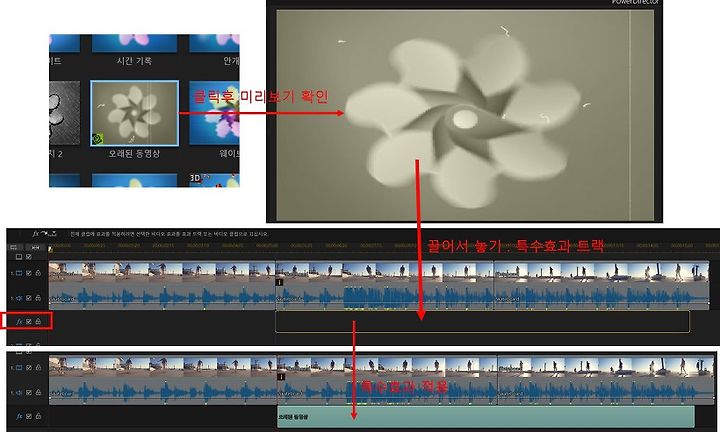
Task: Click clip marker in the empty-effect-track timeline
Action: [x=279, y=282]
